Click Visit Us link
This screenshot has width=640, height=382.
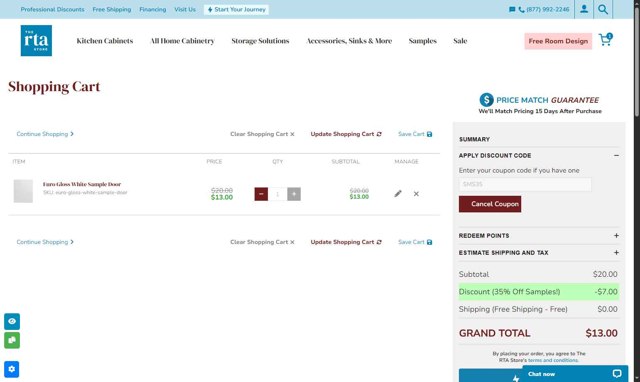pos(185,9)
